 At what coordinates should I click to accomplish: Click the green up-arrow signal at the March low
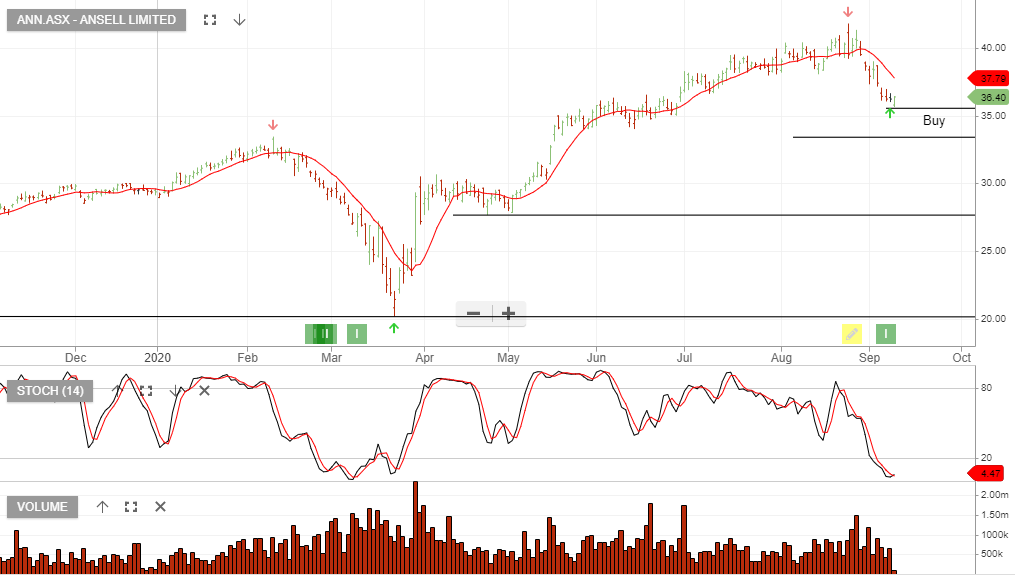tap(394, 328)
